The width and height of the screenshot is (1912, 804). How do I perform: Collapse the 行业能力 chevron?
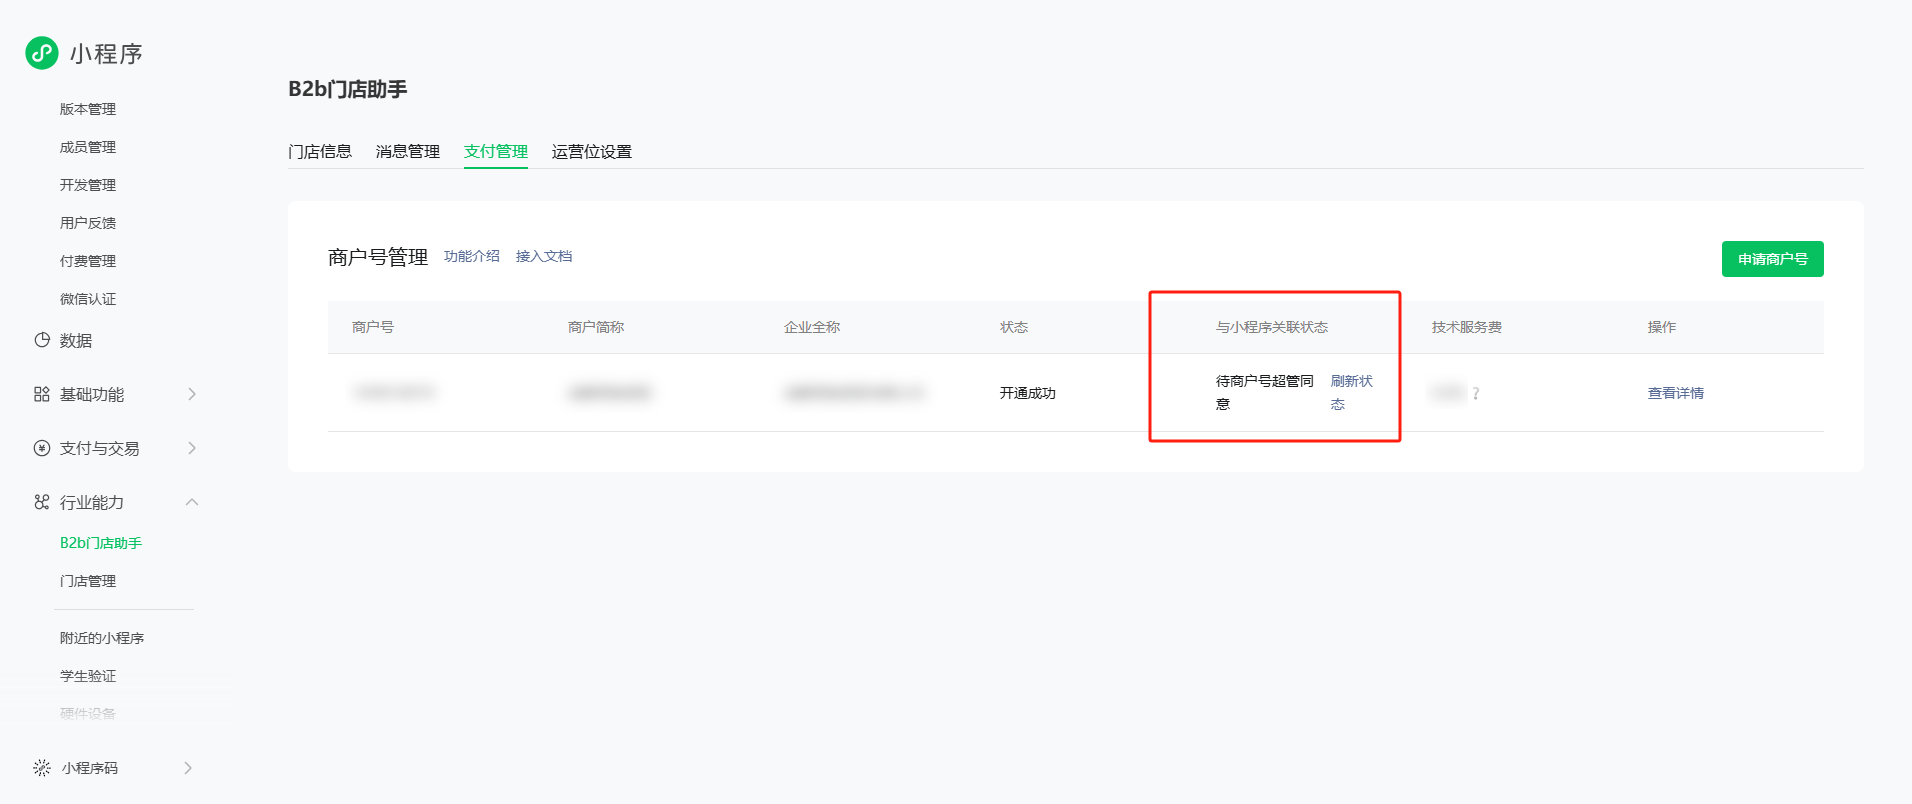click(x=192, y=502)
